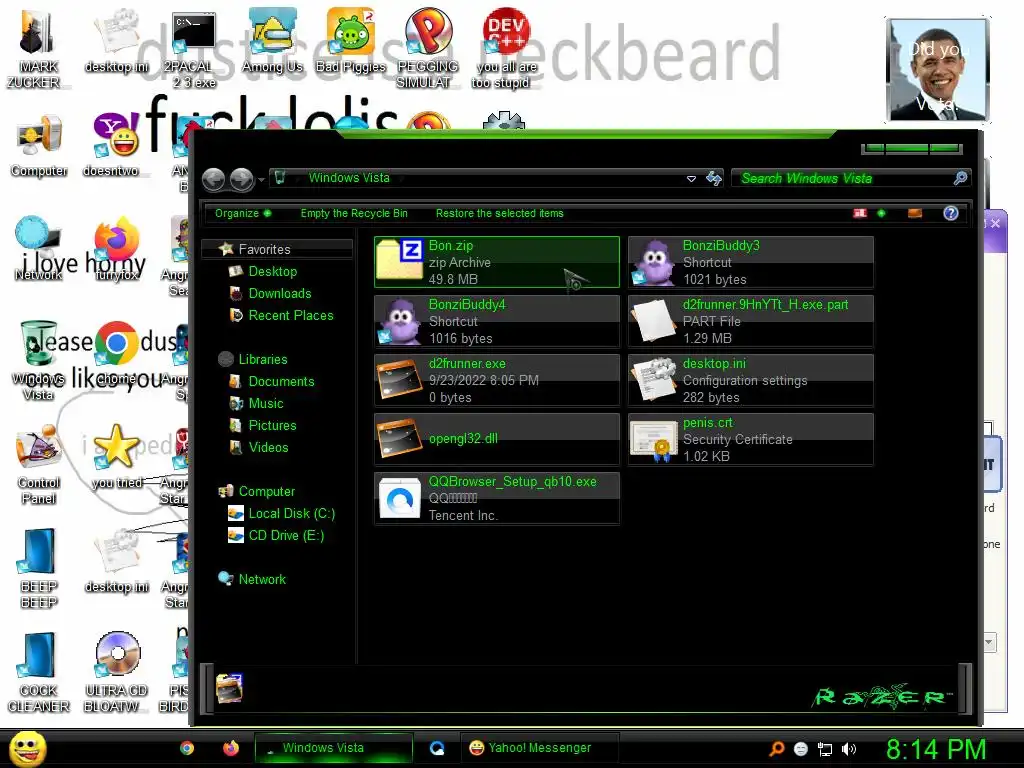Click the Back navigation arrow
This screenshot has height=768, width=1024.
[x=214, y=179]
